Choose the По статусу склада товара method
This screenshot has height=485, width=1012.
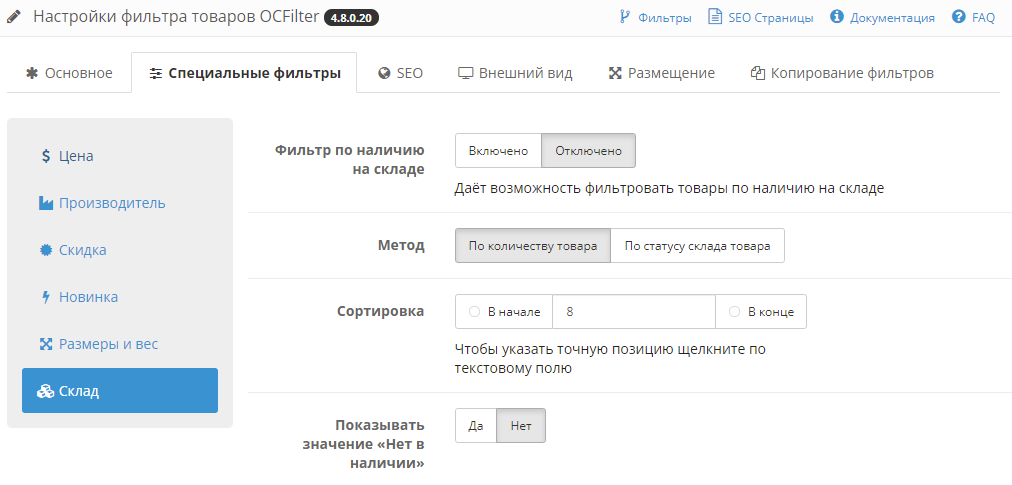[x=697, y=246]
